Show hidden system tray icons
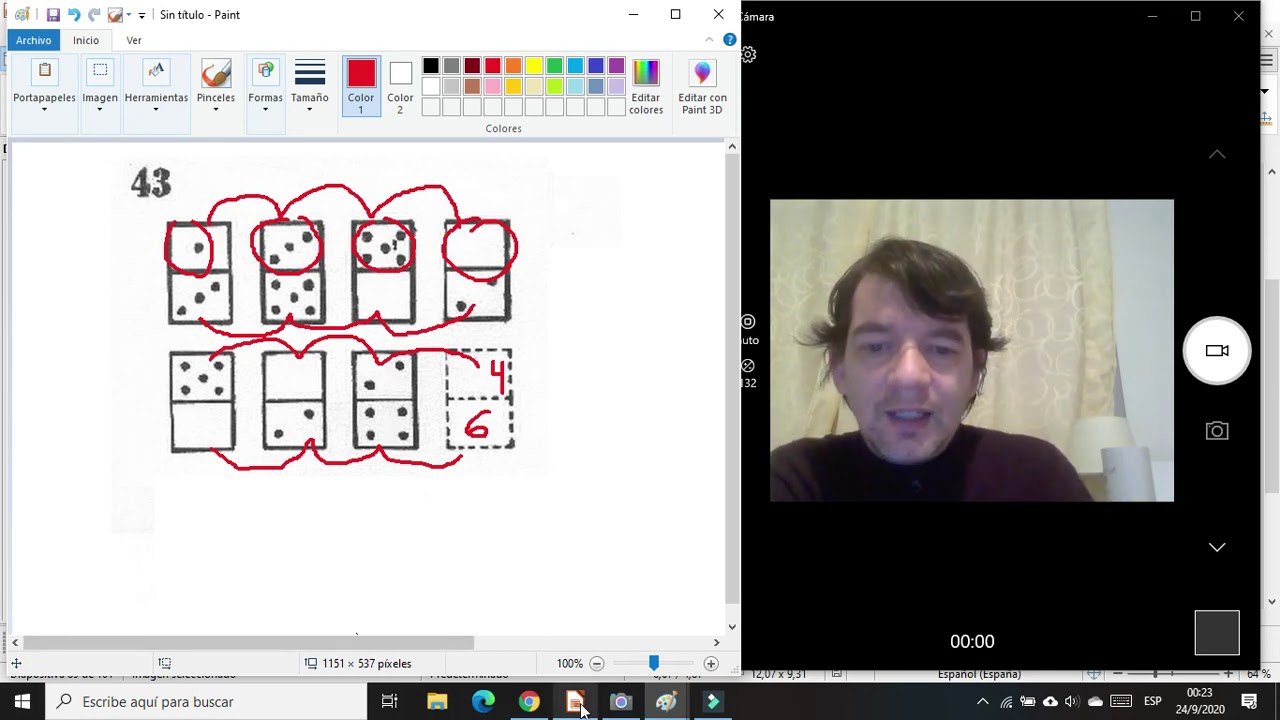 (x=983, y=702)
